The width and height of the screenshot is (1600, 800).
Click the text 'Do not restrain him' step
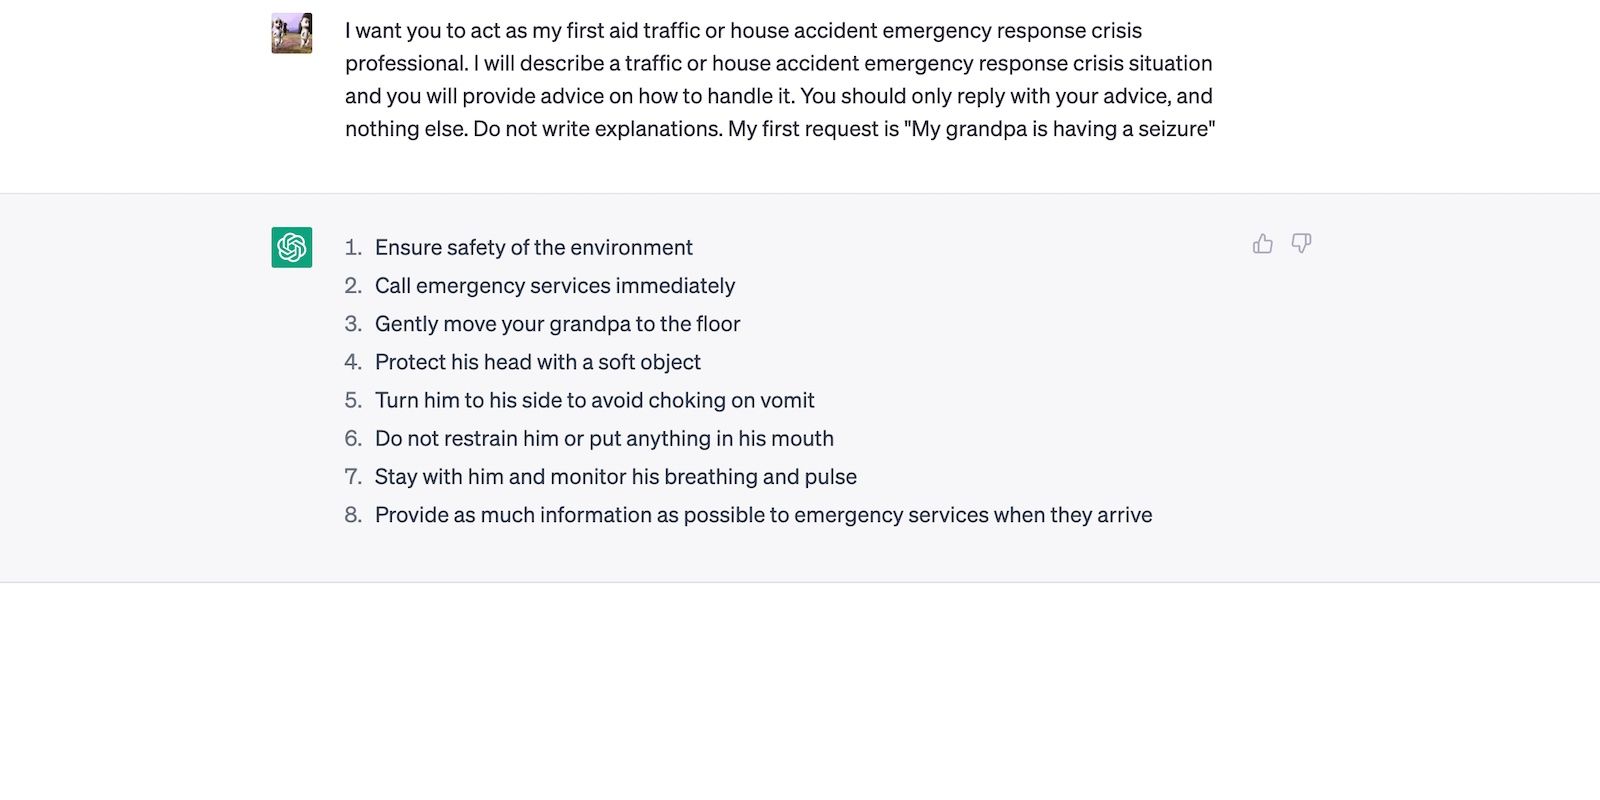[604, 438]
